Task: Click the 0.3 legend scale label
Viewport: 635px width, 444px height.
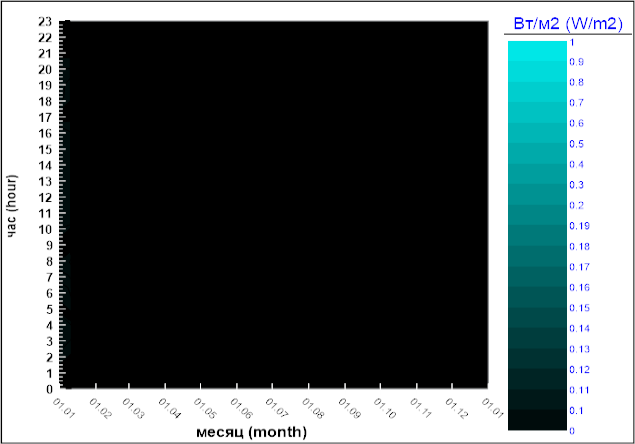Action: [577, 185]
